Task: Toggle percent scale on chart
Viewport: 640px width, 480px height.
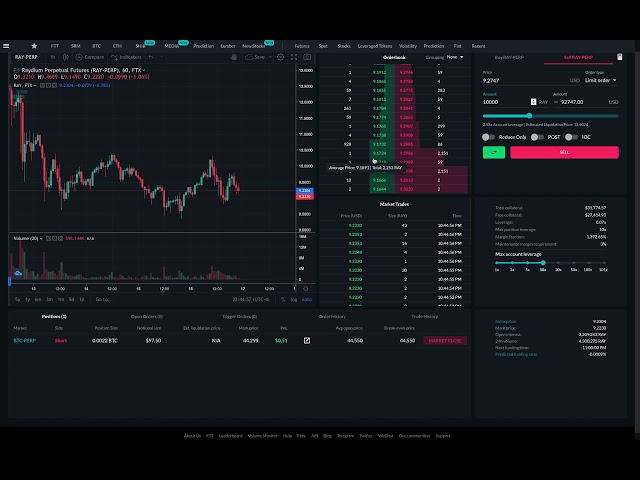Action: coord(283,300)
